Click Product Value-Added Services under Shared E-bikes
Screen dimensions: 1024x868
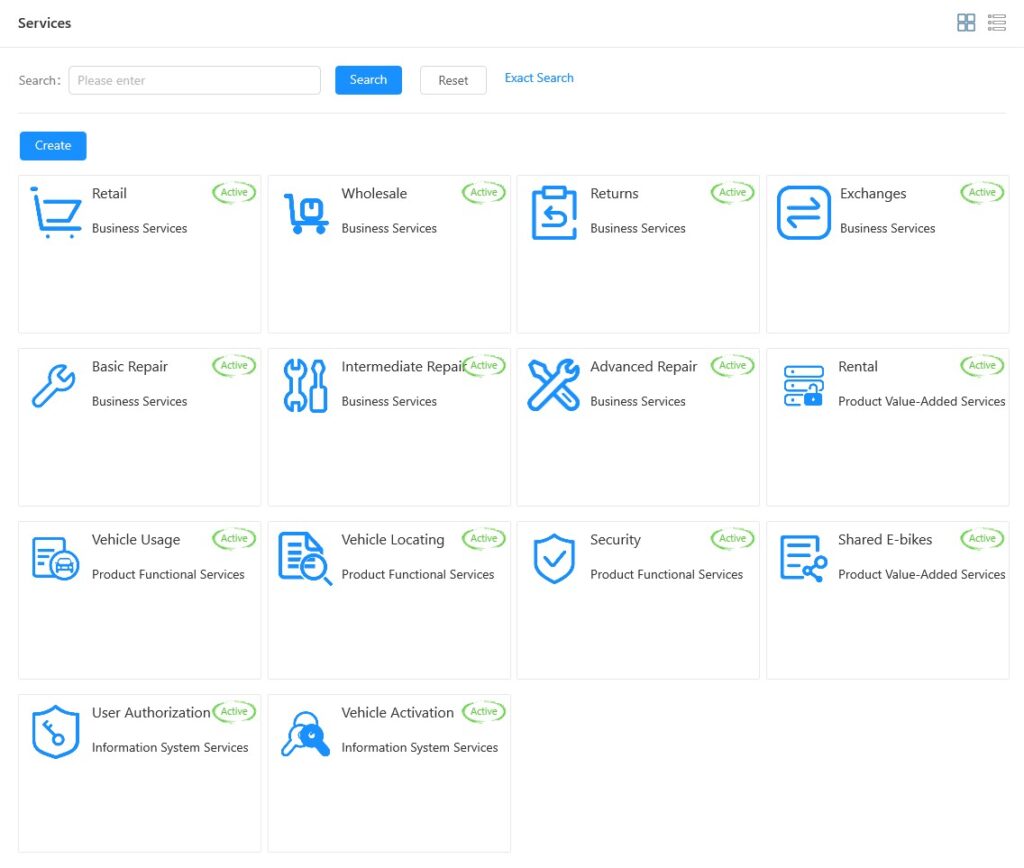pos(921,574)
